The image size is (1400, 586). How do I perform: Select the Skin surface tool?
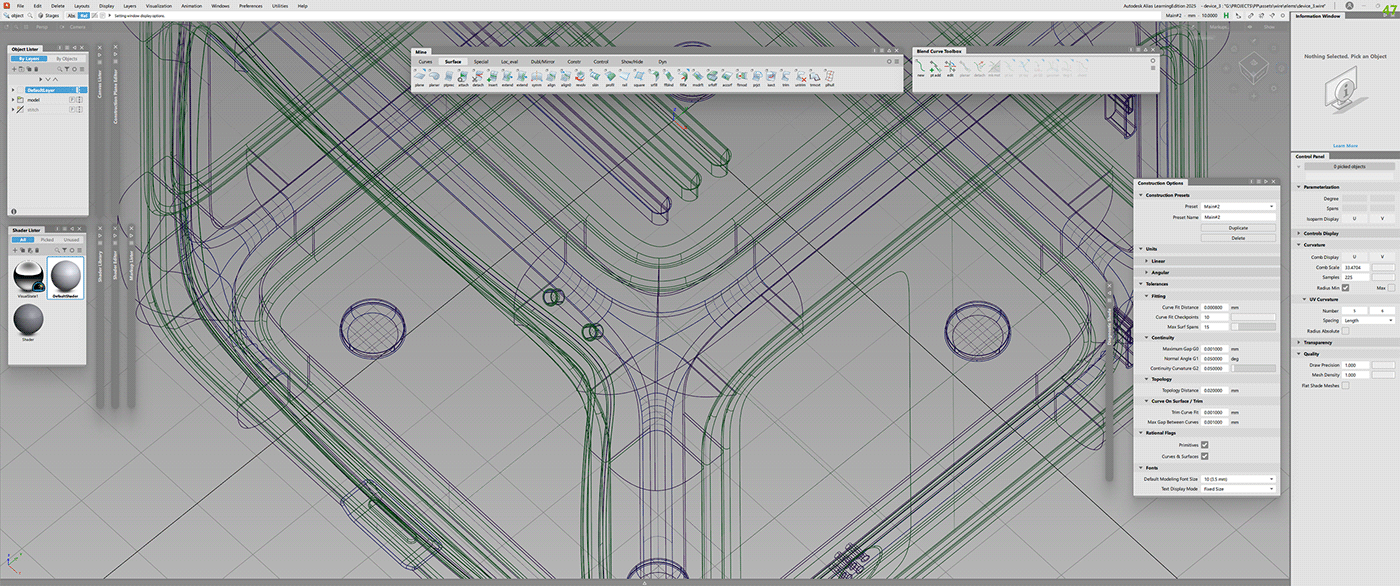(x=594, y=74)
